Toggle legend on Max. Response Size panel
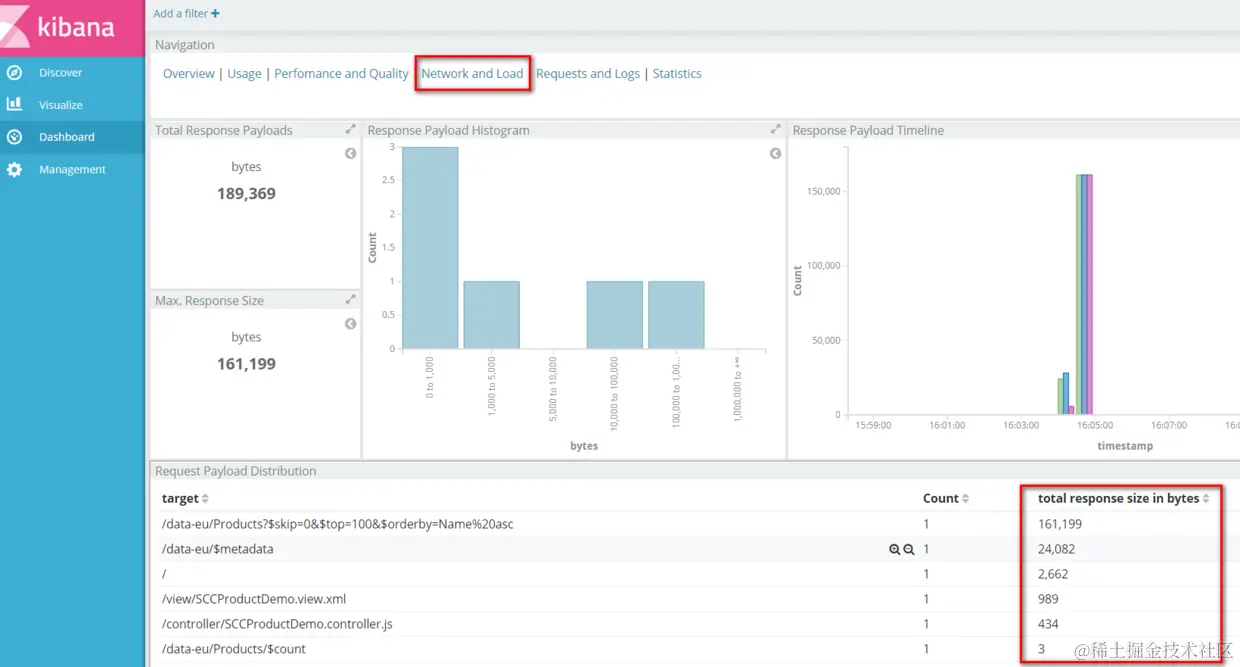Screen dimensions: 1240x667 coord(350,323)
